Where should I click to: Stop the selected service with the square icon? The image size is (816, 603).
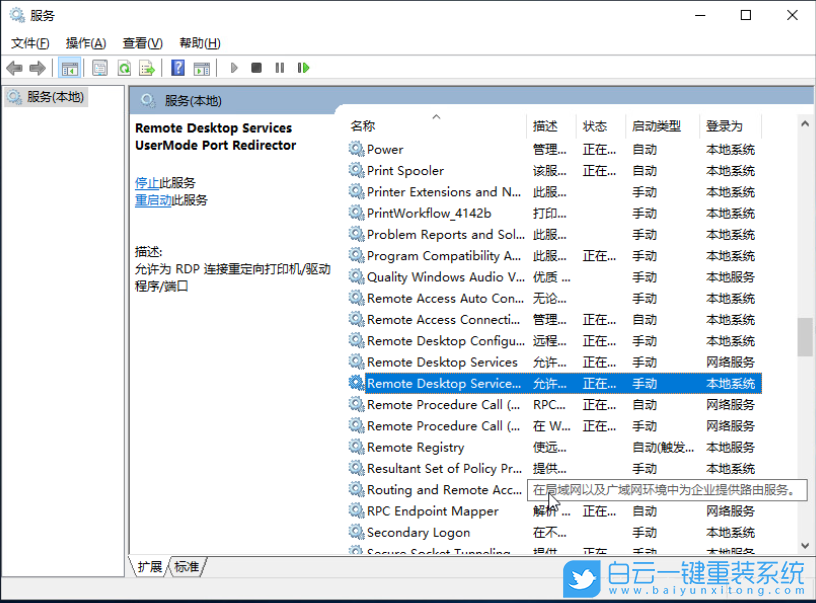tap(256, 67)
